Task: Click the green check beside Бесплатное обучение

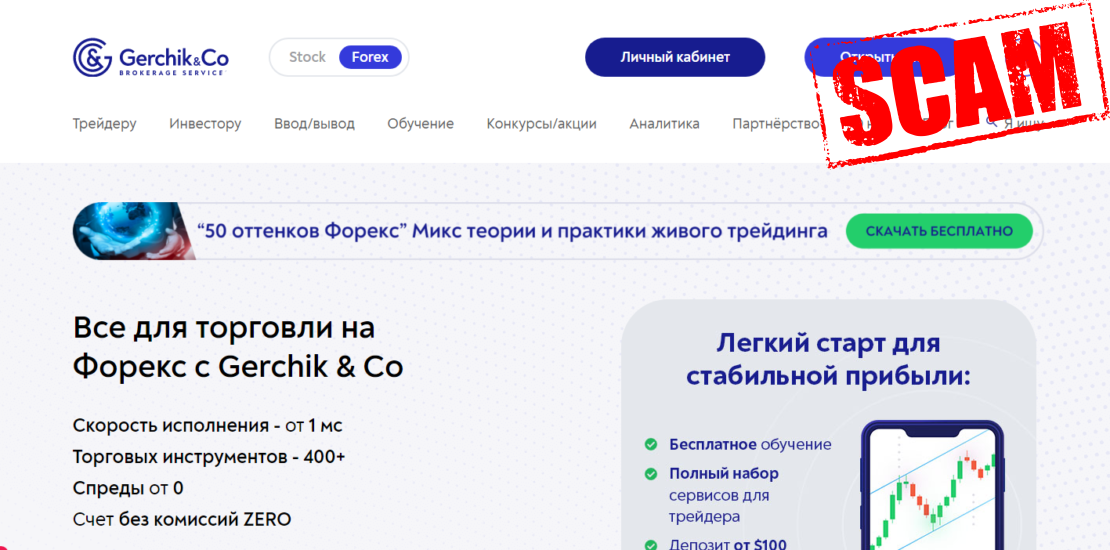Action: pos(650,445)
